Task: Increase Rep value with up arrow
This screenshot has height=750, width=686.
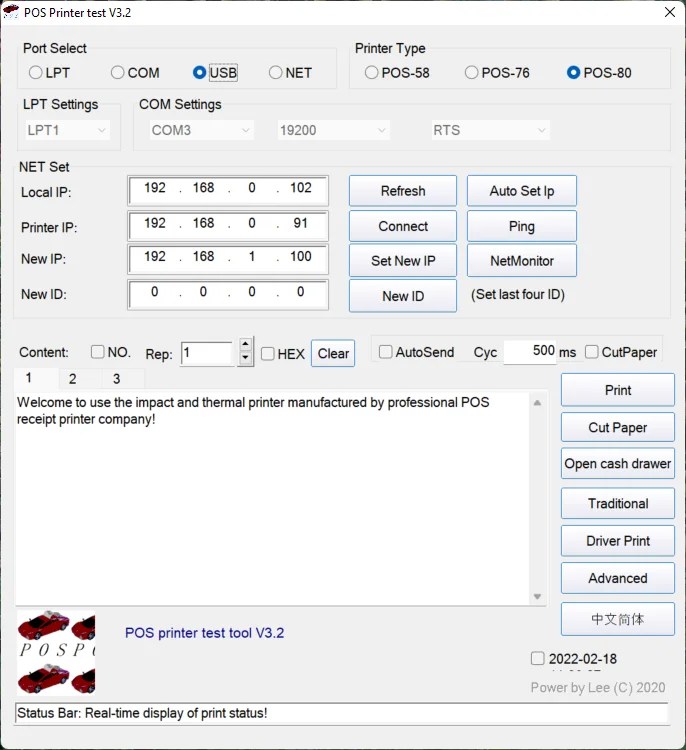Action: [246, 346]
